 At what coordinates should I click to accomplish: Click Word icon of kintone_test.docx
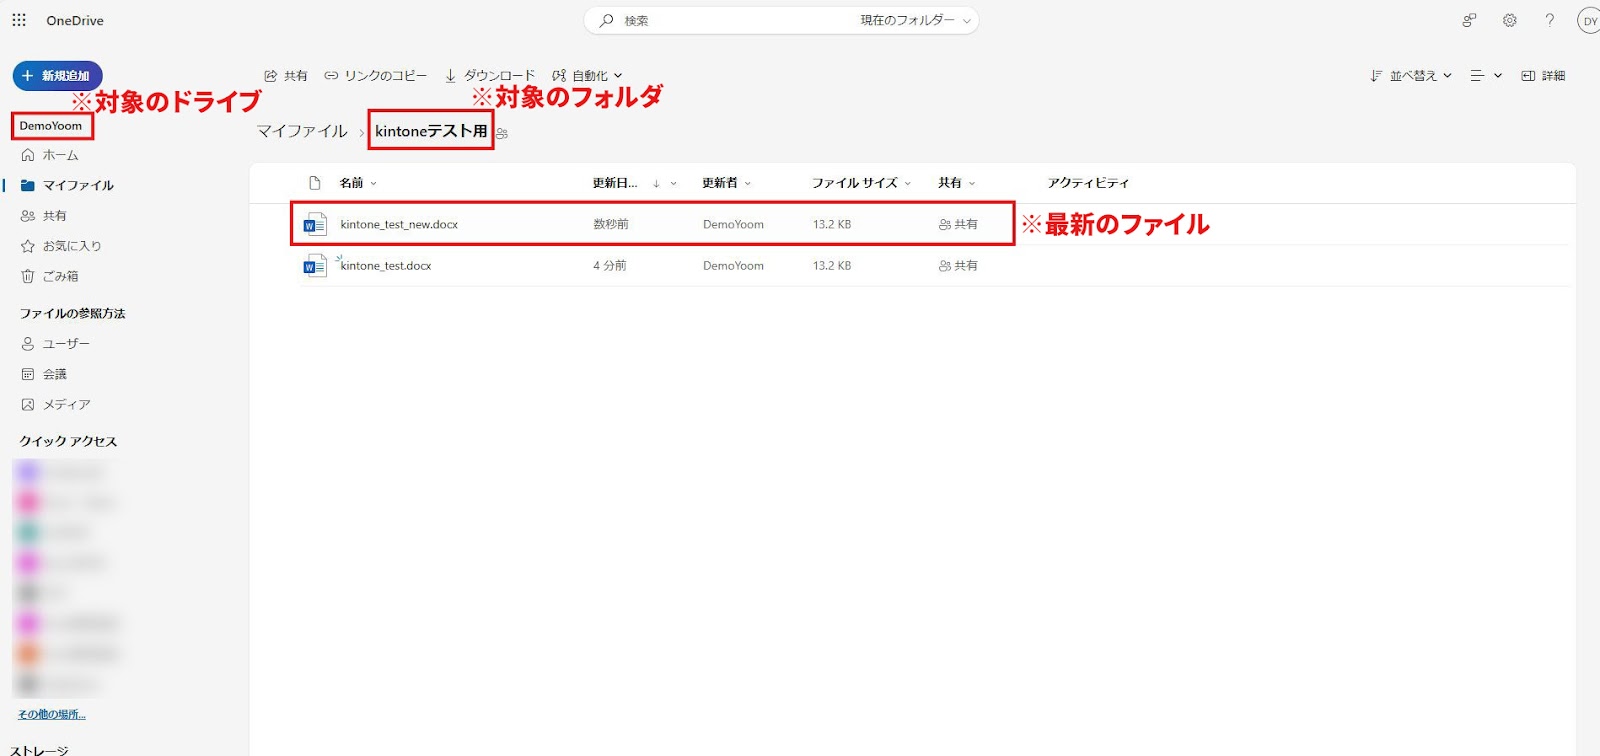coord(315,266)
